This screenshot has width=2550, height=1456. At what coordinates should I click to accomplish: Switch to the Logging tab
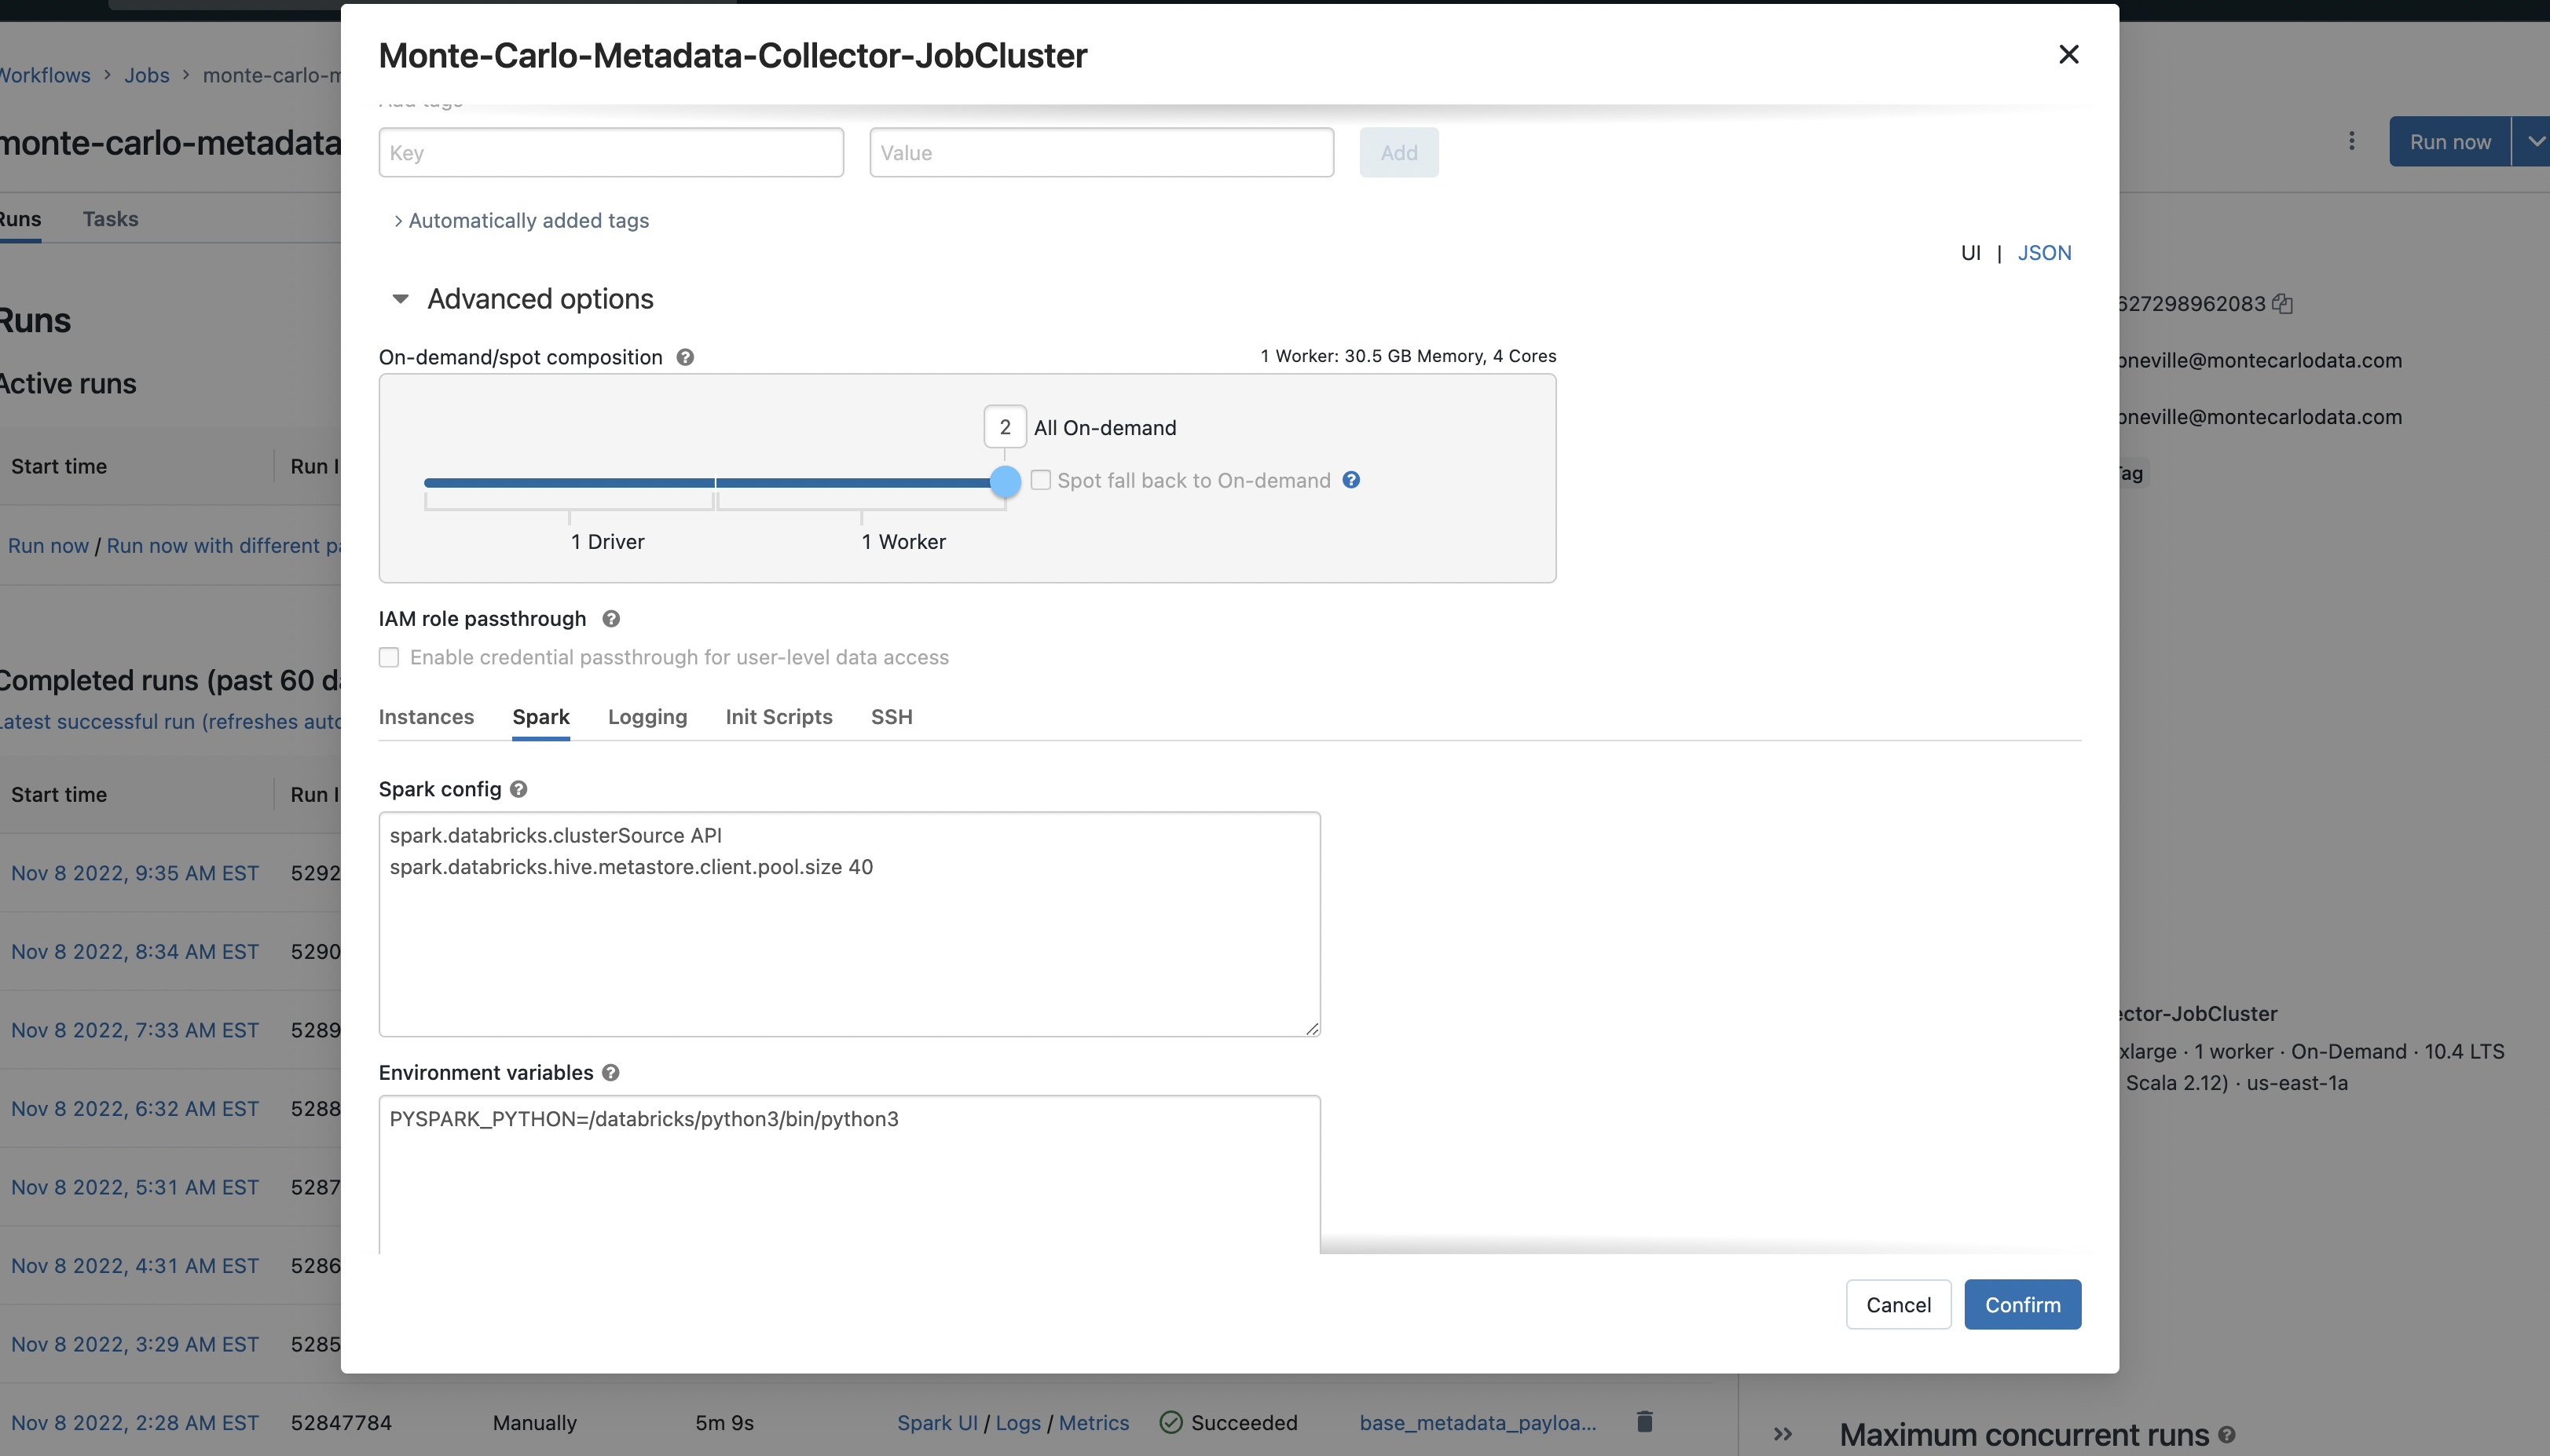(647, 717)
